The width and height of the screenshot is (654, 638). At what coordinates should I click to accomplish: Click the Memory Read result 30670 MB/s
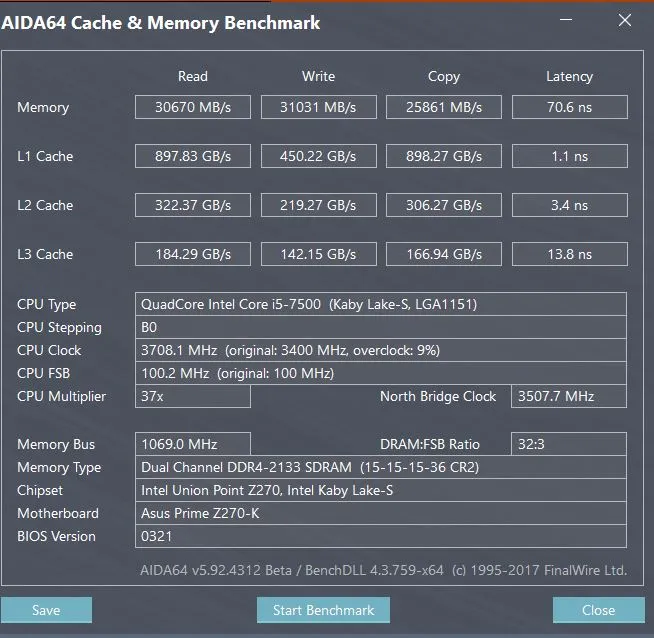click(193, 107)
